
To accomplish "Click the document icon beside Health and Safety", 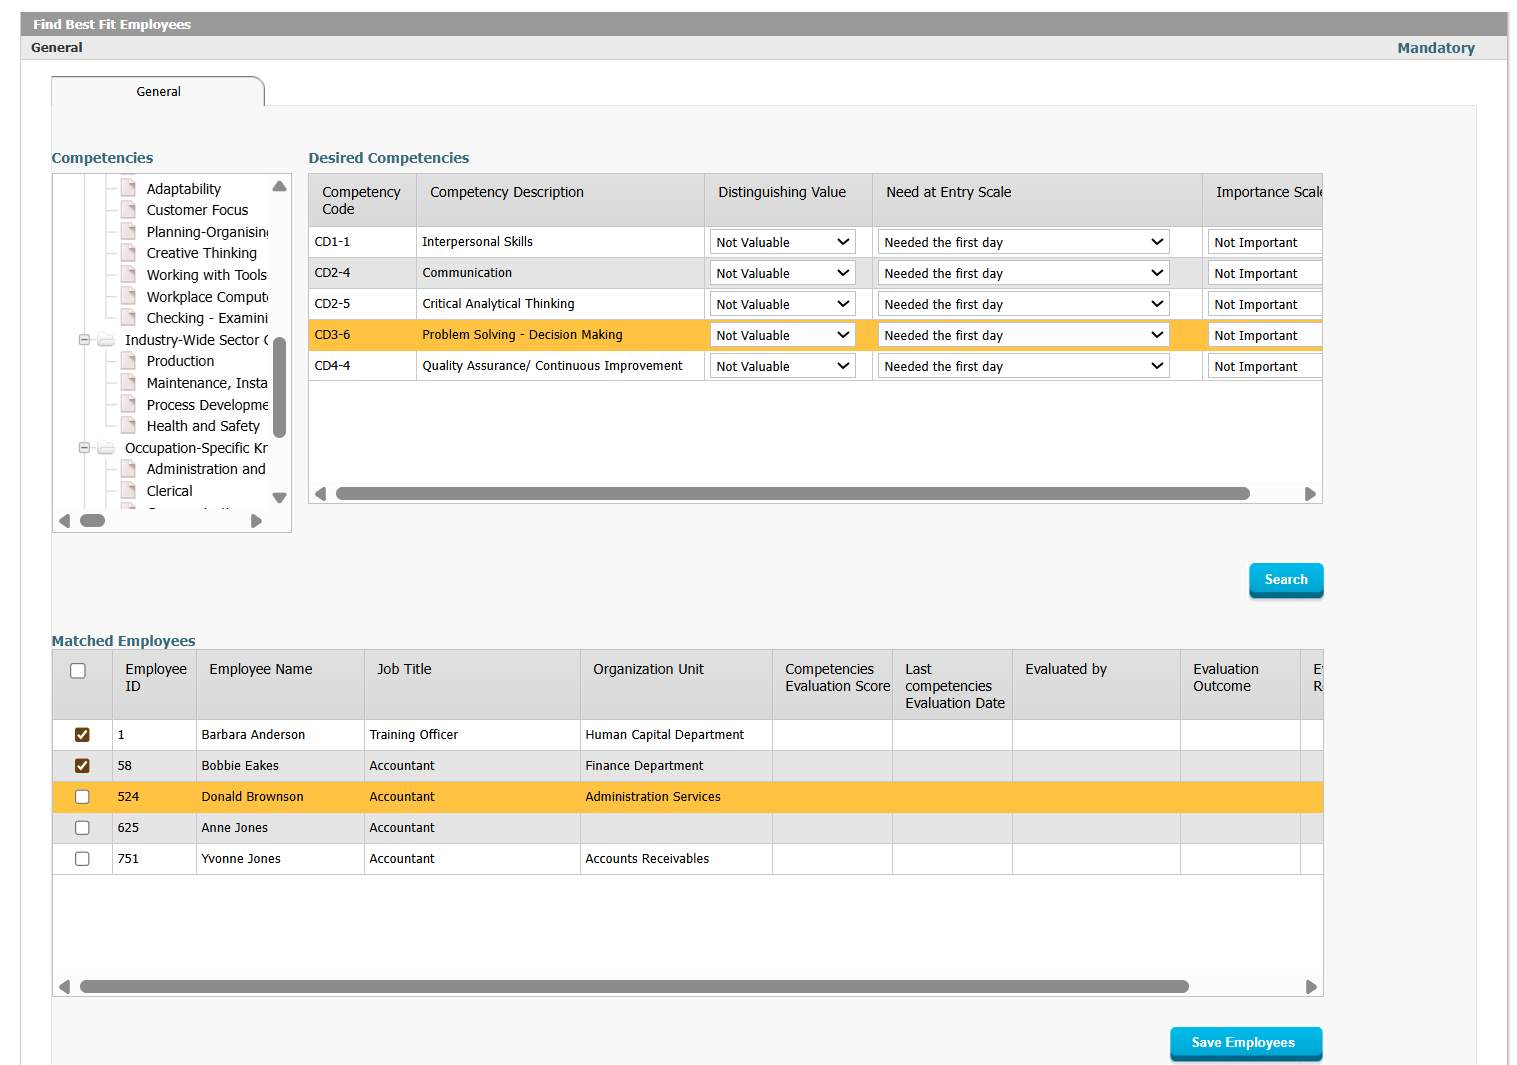I will click(128, 425).
